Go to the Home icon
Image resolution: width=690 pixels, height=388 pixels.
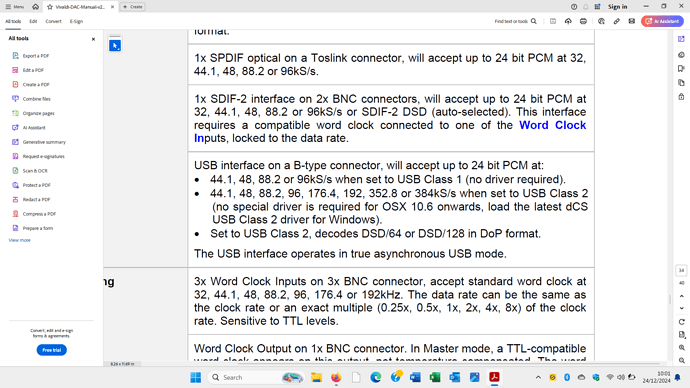point(36,7)
